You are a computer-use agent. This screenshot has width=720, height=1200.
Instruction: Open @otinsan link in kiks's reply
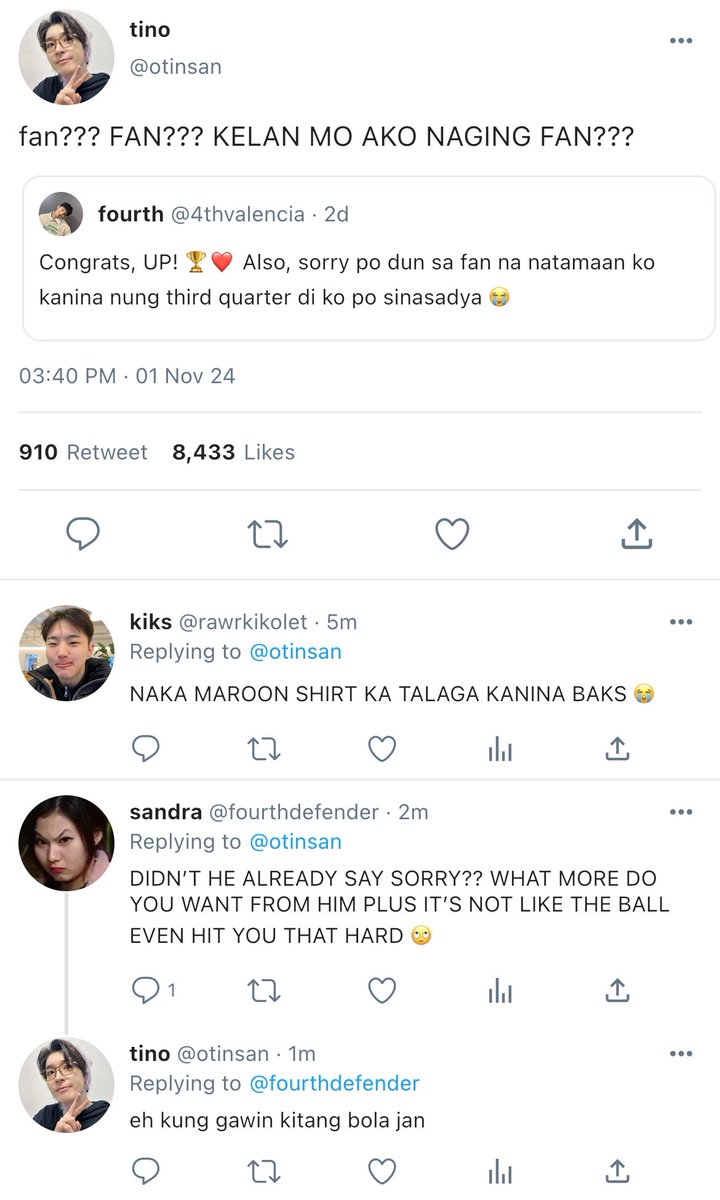(295, 652)
